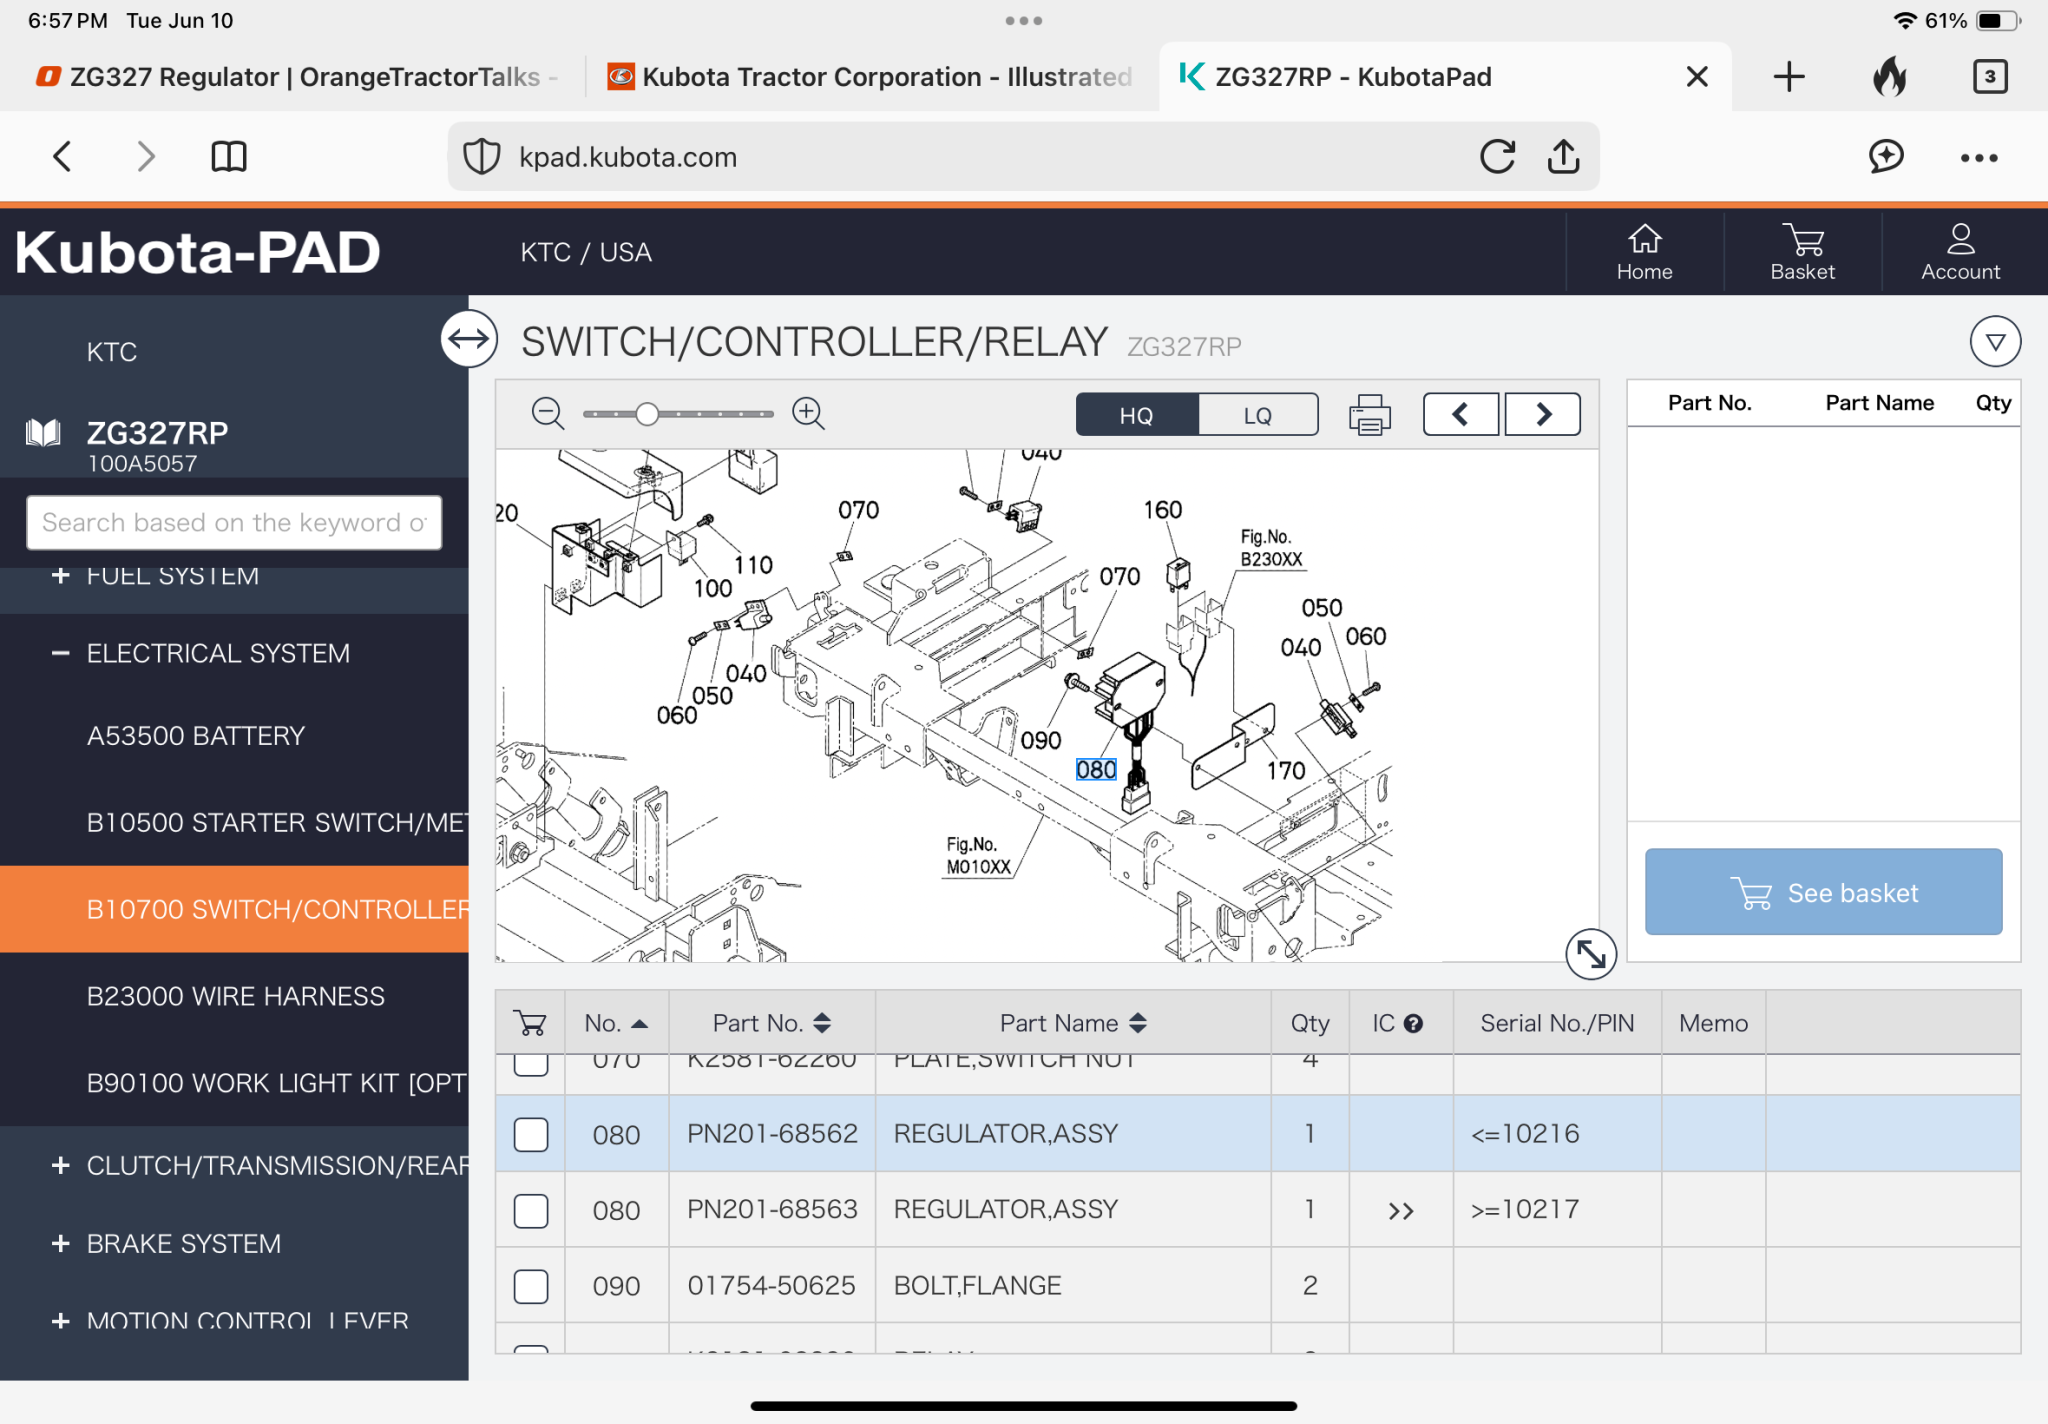The height and width of the screenshot is (1424, 2048).
Task: Switch to ZG327 Regulator OrangeTractorTalks tab
Action: tap(295, 77)
